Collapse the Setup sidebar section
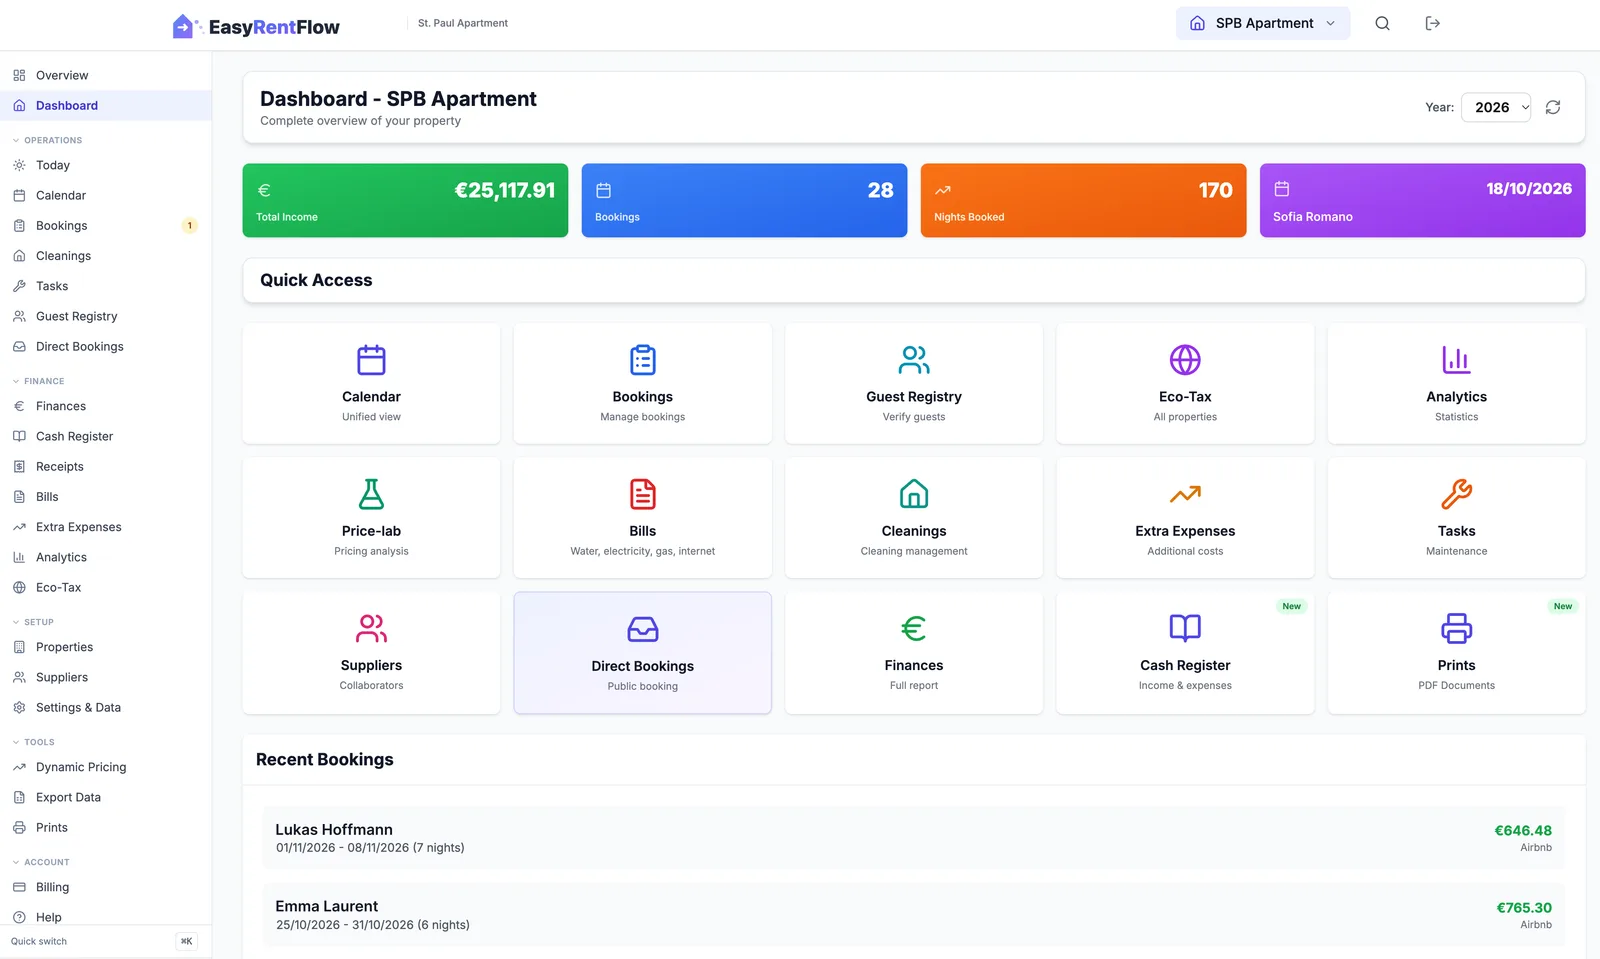The width and height of the screenshot is (1600, 959). click(33, 622)
